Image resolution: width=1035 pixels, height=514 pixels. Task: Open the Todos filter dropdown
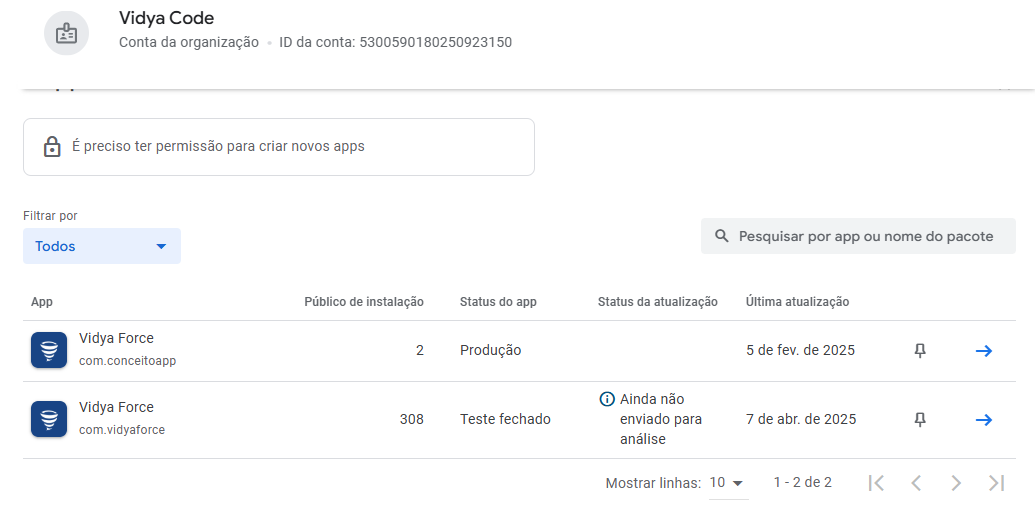point(102,246)
